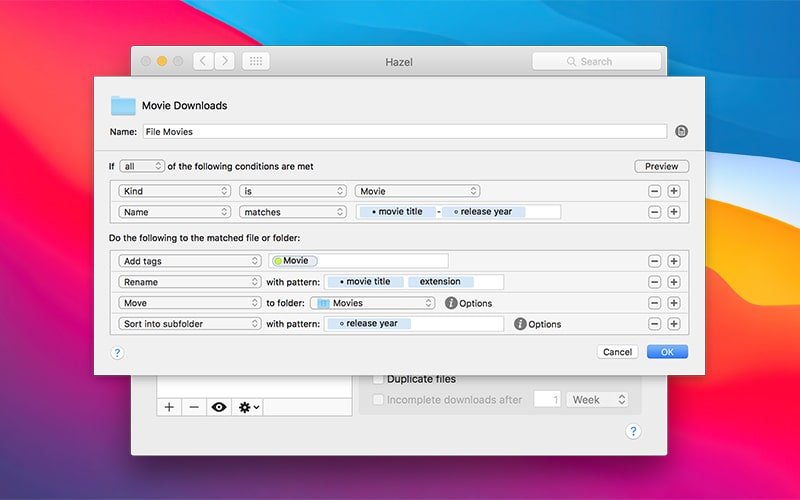Toggle the Incomplete downloads after checkbox
This screenshot has height=500, width=800.
pos(378,400)
